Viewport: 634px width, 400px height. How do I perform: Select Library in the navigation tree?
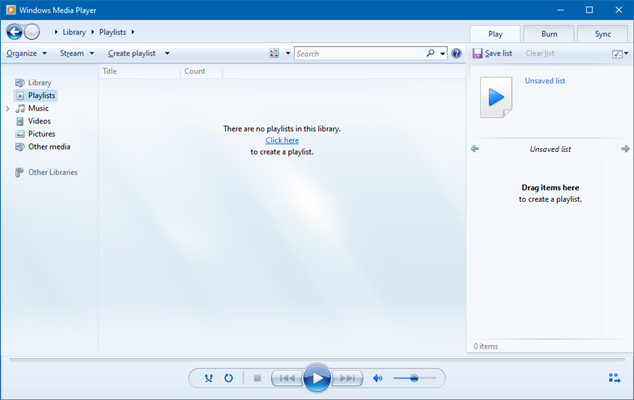tap(40, 83)
